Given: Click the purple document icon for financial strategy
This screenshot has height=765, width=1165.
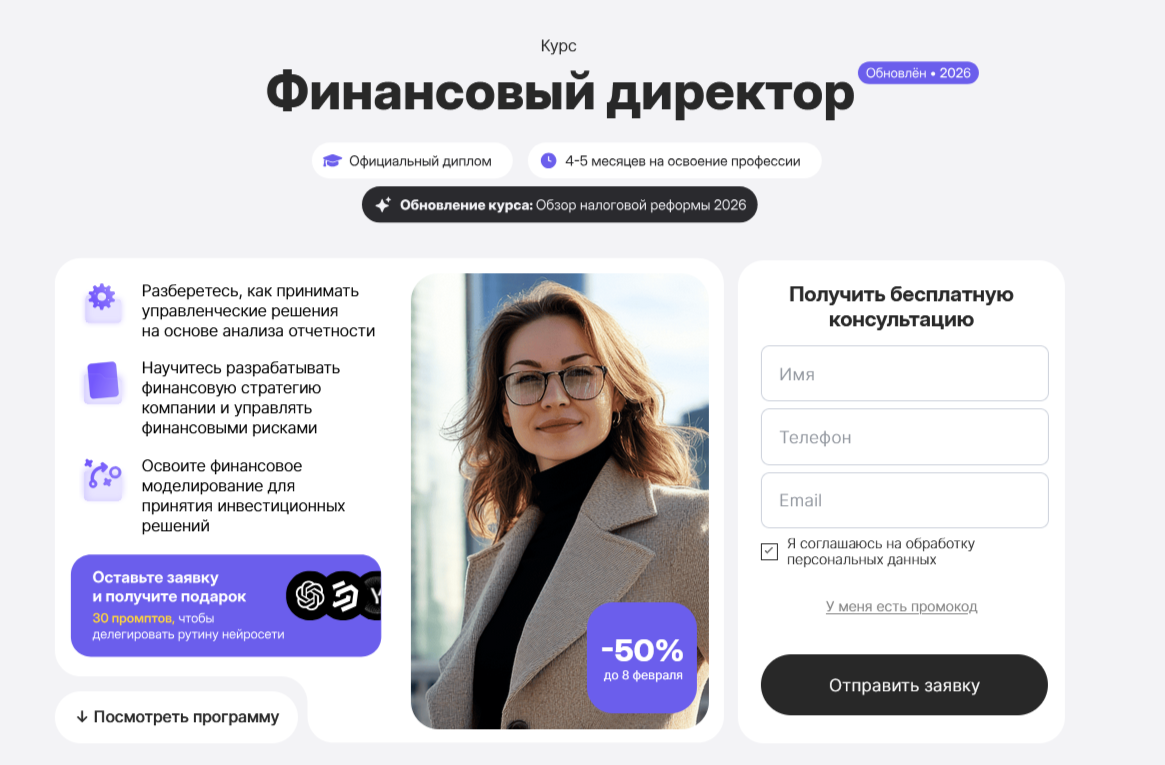Looking at the screenshot, I should click(x=103, y=382).
